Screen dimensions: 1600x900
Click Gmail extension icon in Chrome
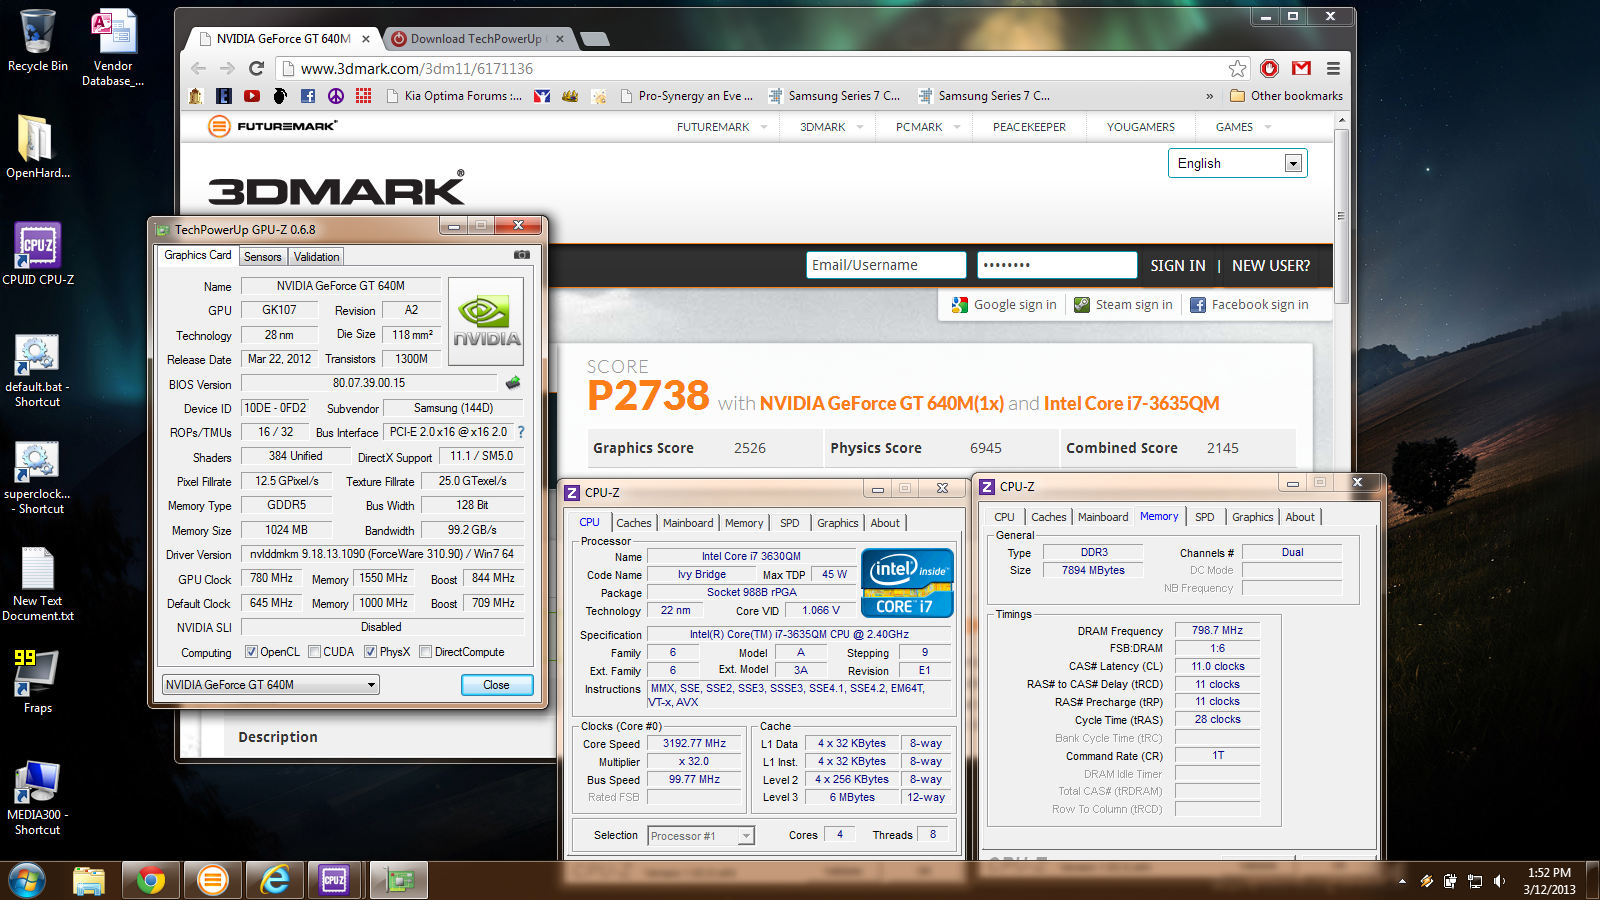[x=1301, y=68]
